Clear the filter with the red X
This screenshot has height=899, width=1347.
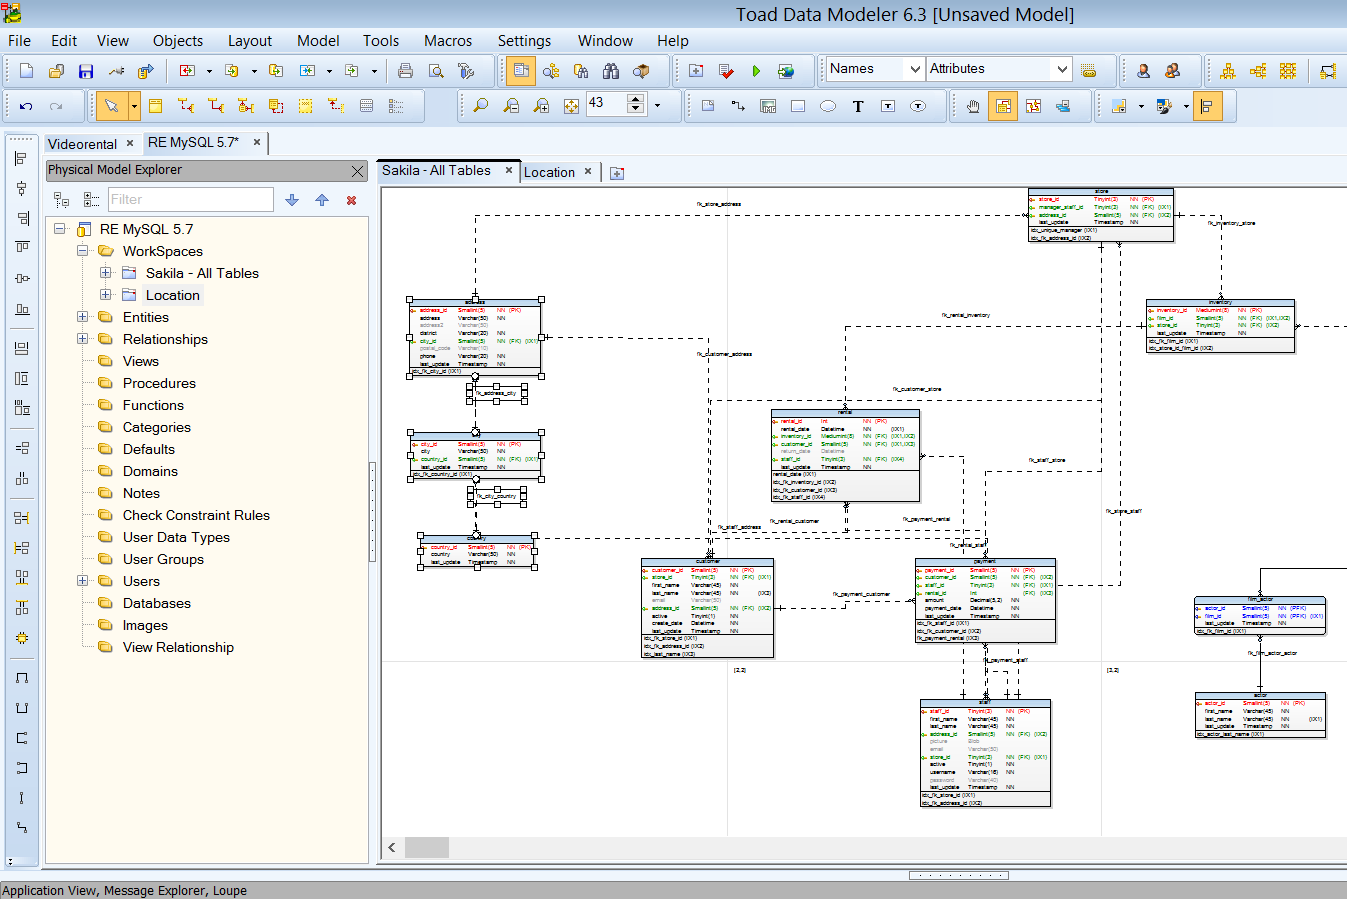352,200
